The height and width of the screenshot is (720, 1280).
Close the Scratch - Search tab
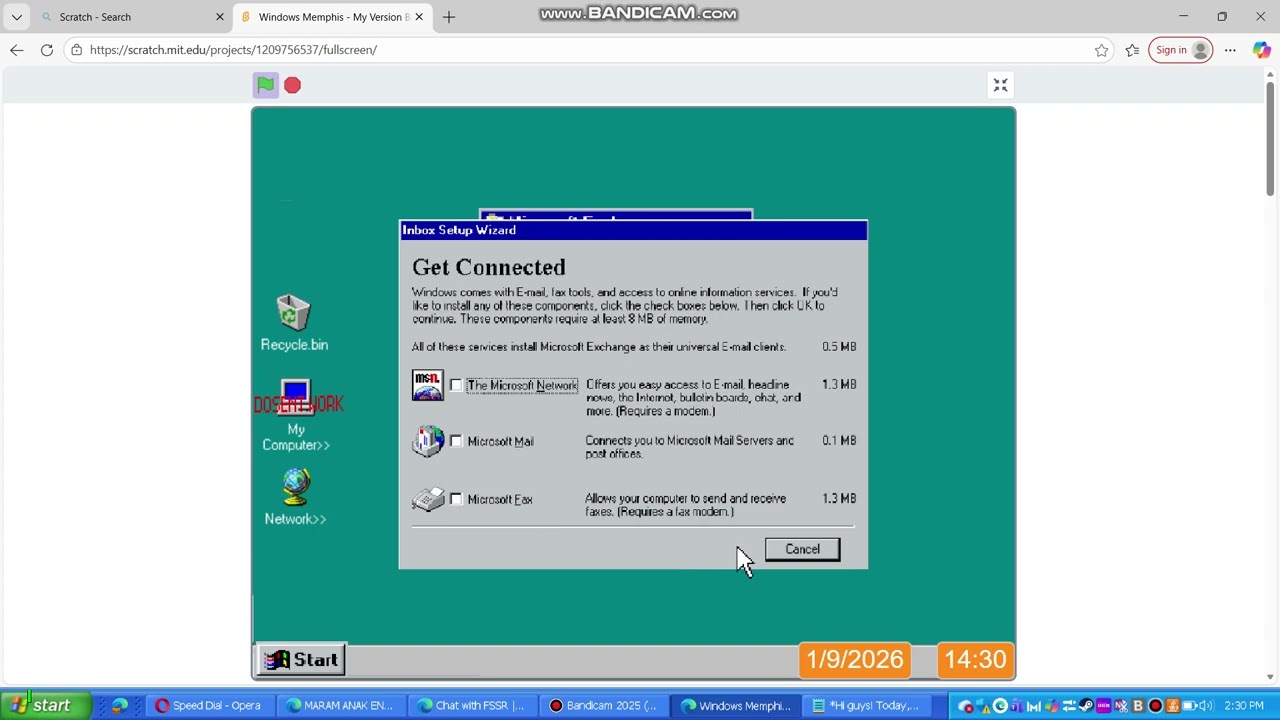click(x=220, y=17)
